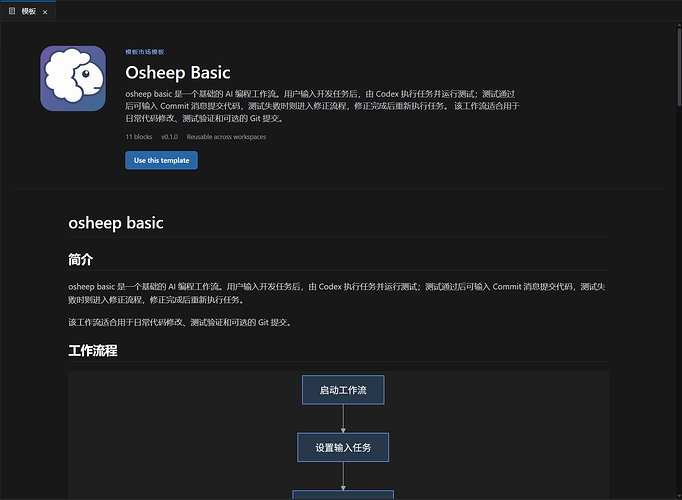Viewport: 682px width, 500px height.
Task: Click the 设置输入任务 flowchart node
Action: pyautogui.click(x=343, y=447)
